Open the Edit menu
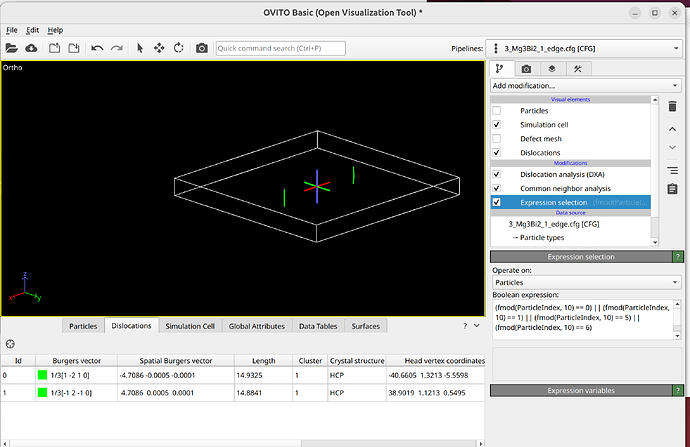The width and height of the screenshot is (690, 447). click(x=33, y=31)
